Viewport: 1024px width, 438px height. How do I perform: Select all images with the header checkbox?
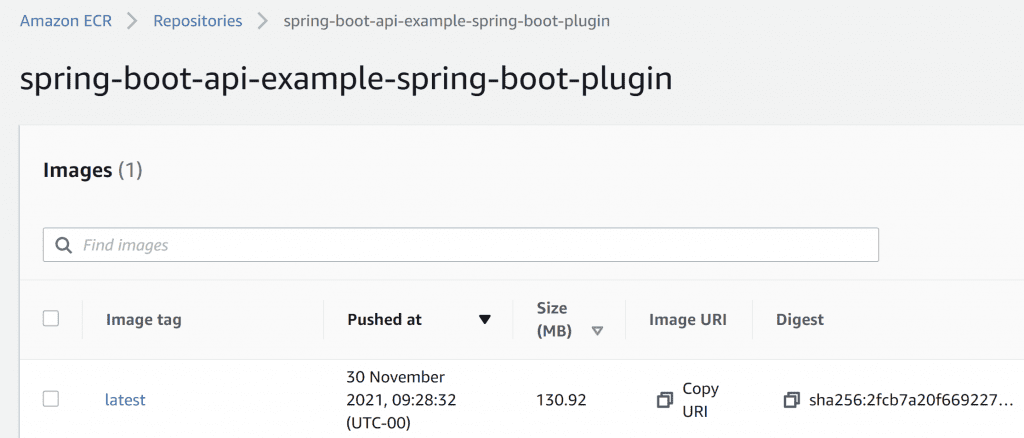click(51, 319)
